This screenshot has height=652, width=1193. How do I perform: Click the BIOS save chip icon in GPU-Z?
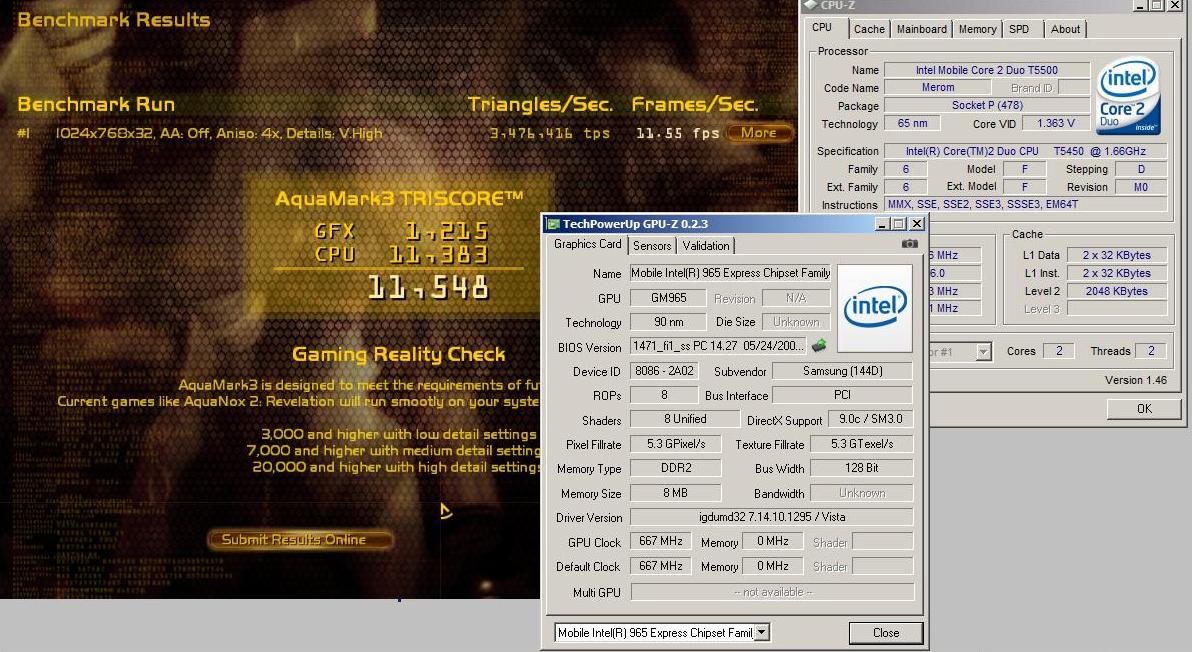tap(819, 346)
